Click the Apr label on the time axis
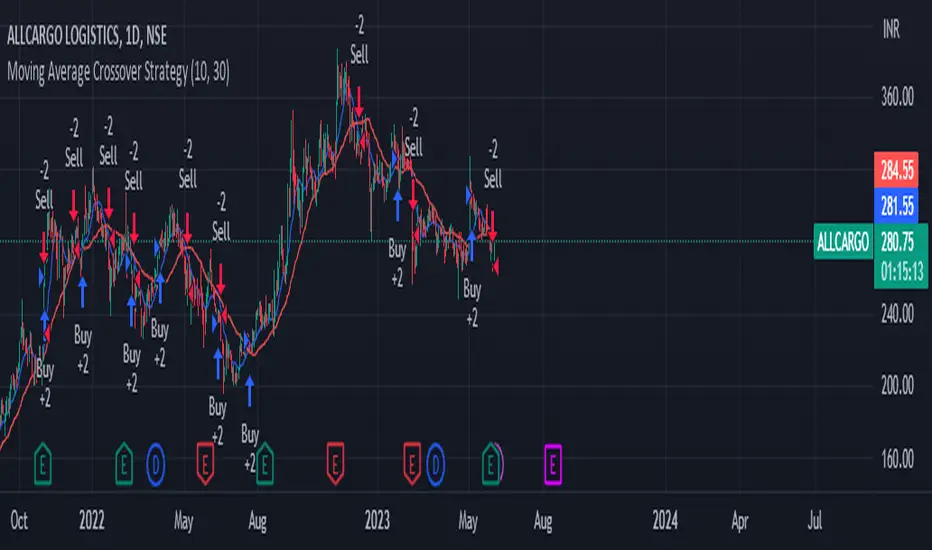The height and width of the screenshot is (550, 932). (x=739, y=521)
